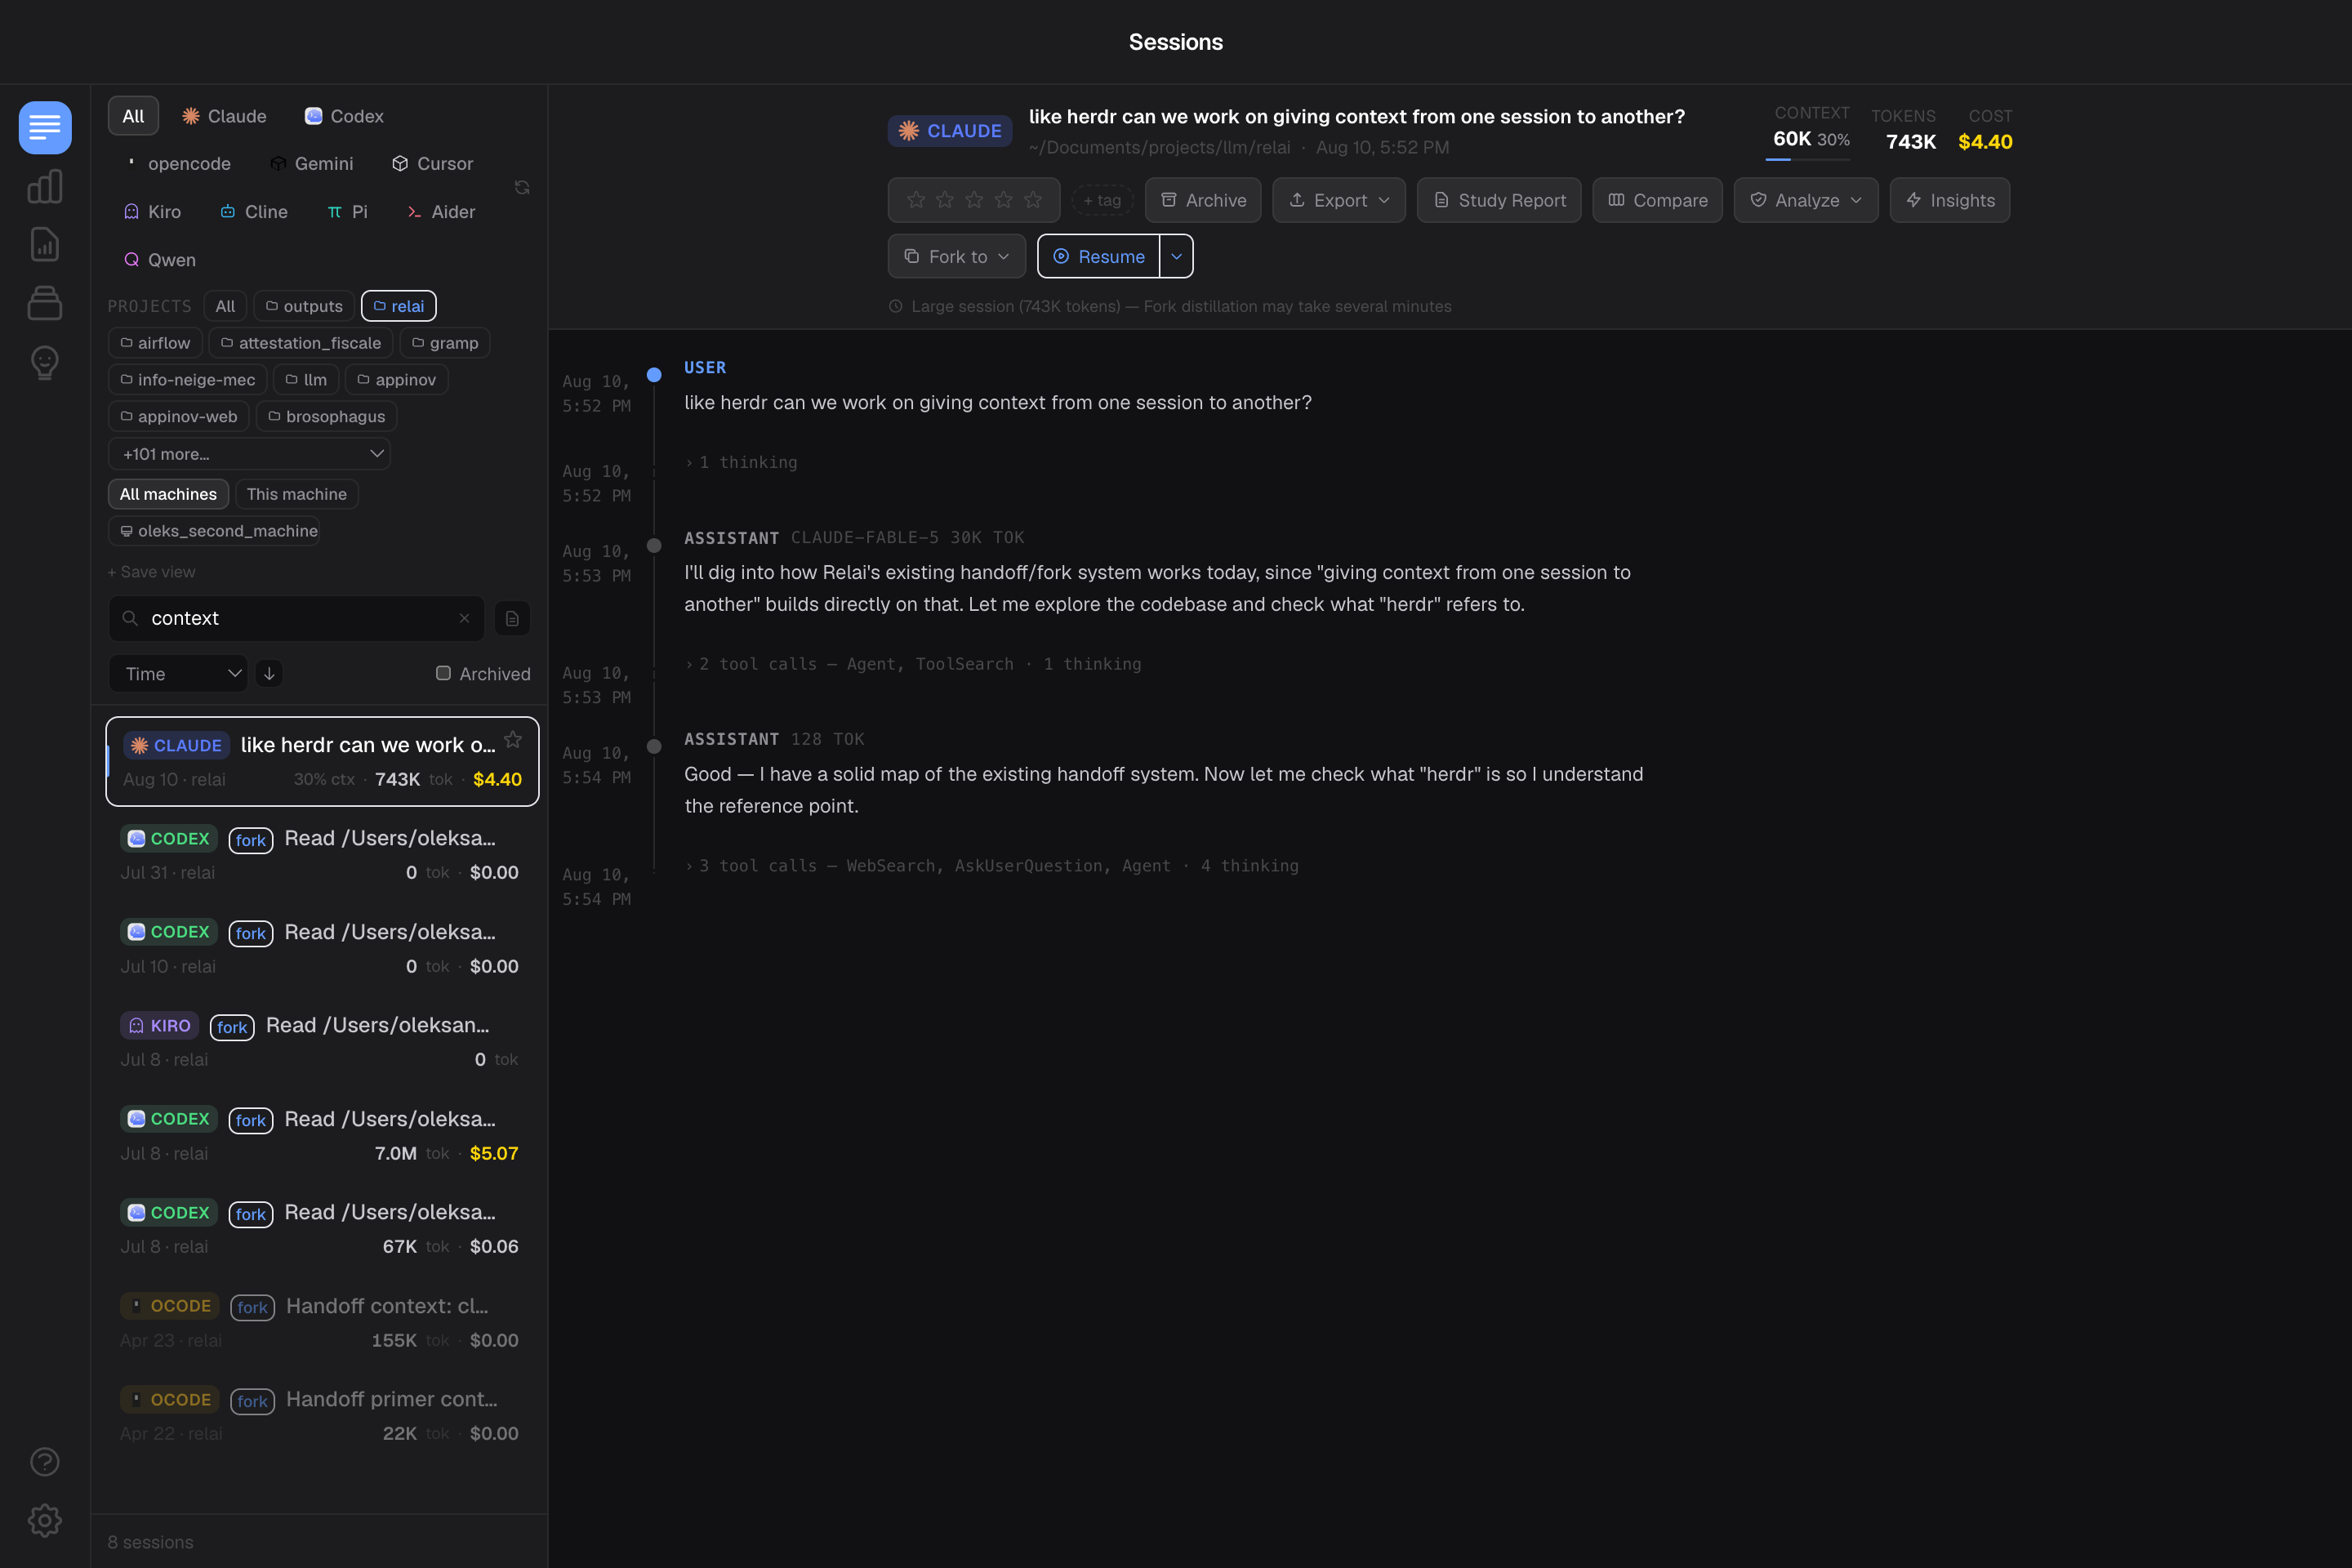Screen dimensions: 2352x1568
Task: Select the All agents filter
Action: pos(133,116)
